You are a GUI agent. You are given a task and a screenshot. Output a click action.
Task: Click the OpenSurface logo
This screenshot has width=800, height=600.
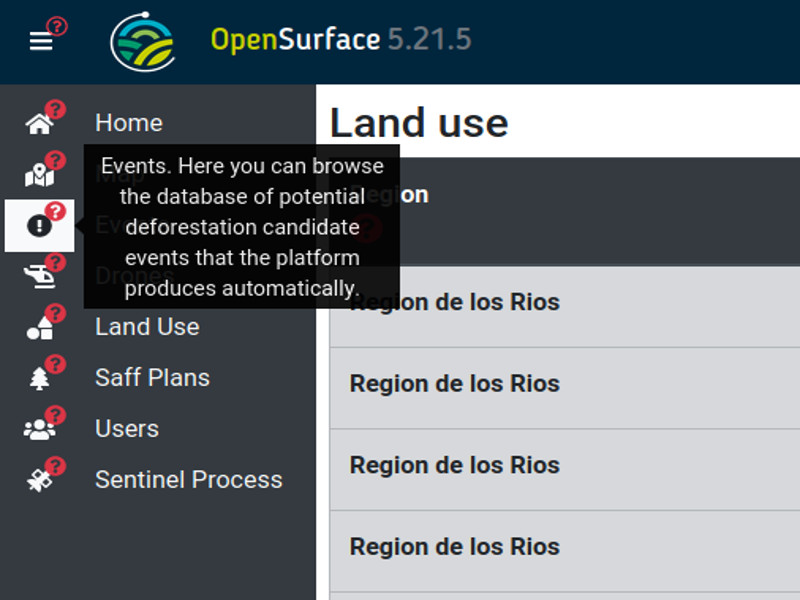(x=143, y=42)
